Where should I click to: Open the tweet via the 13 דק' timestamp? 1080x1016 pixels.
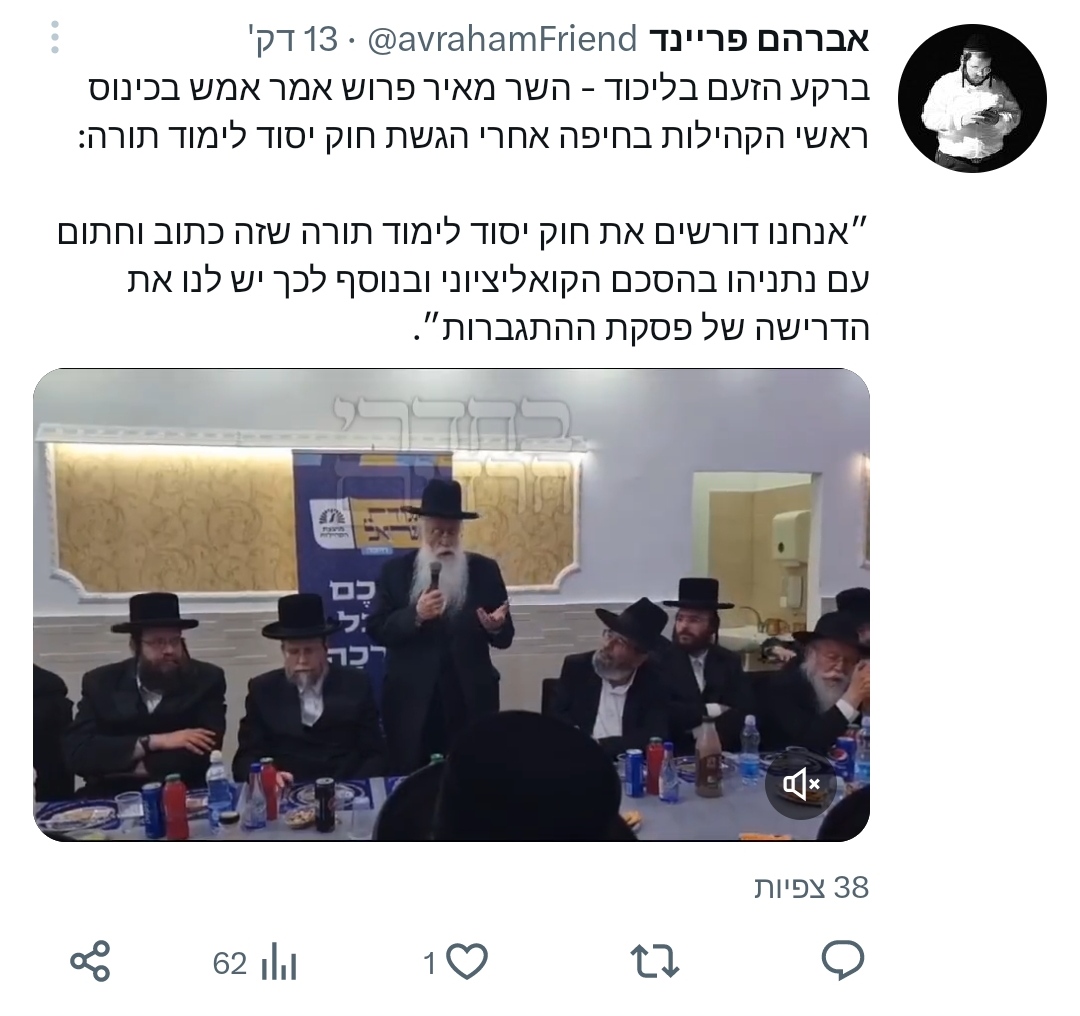pyautogui.click(x=294, y=40)
